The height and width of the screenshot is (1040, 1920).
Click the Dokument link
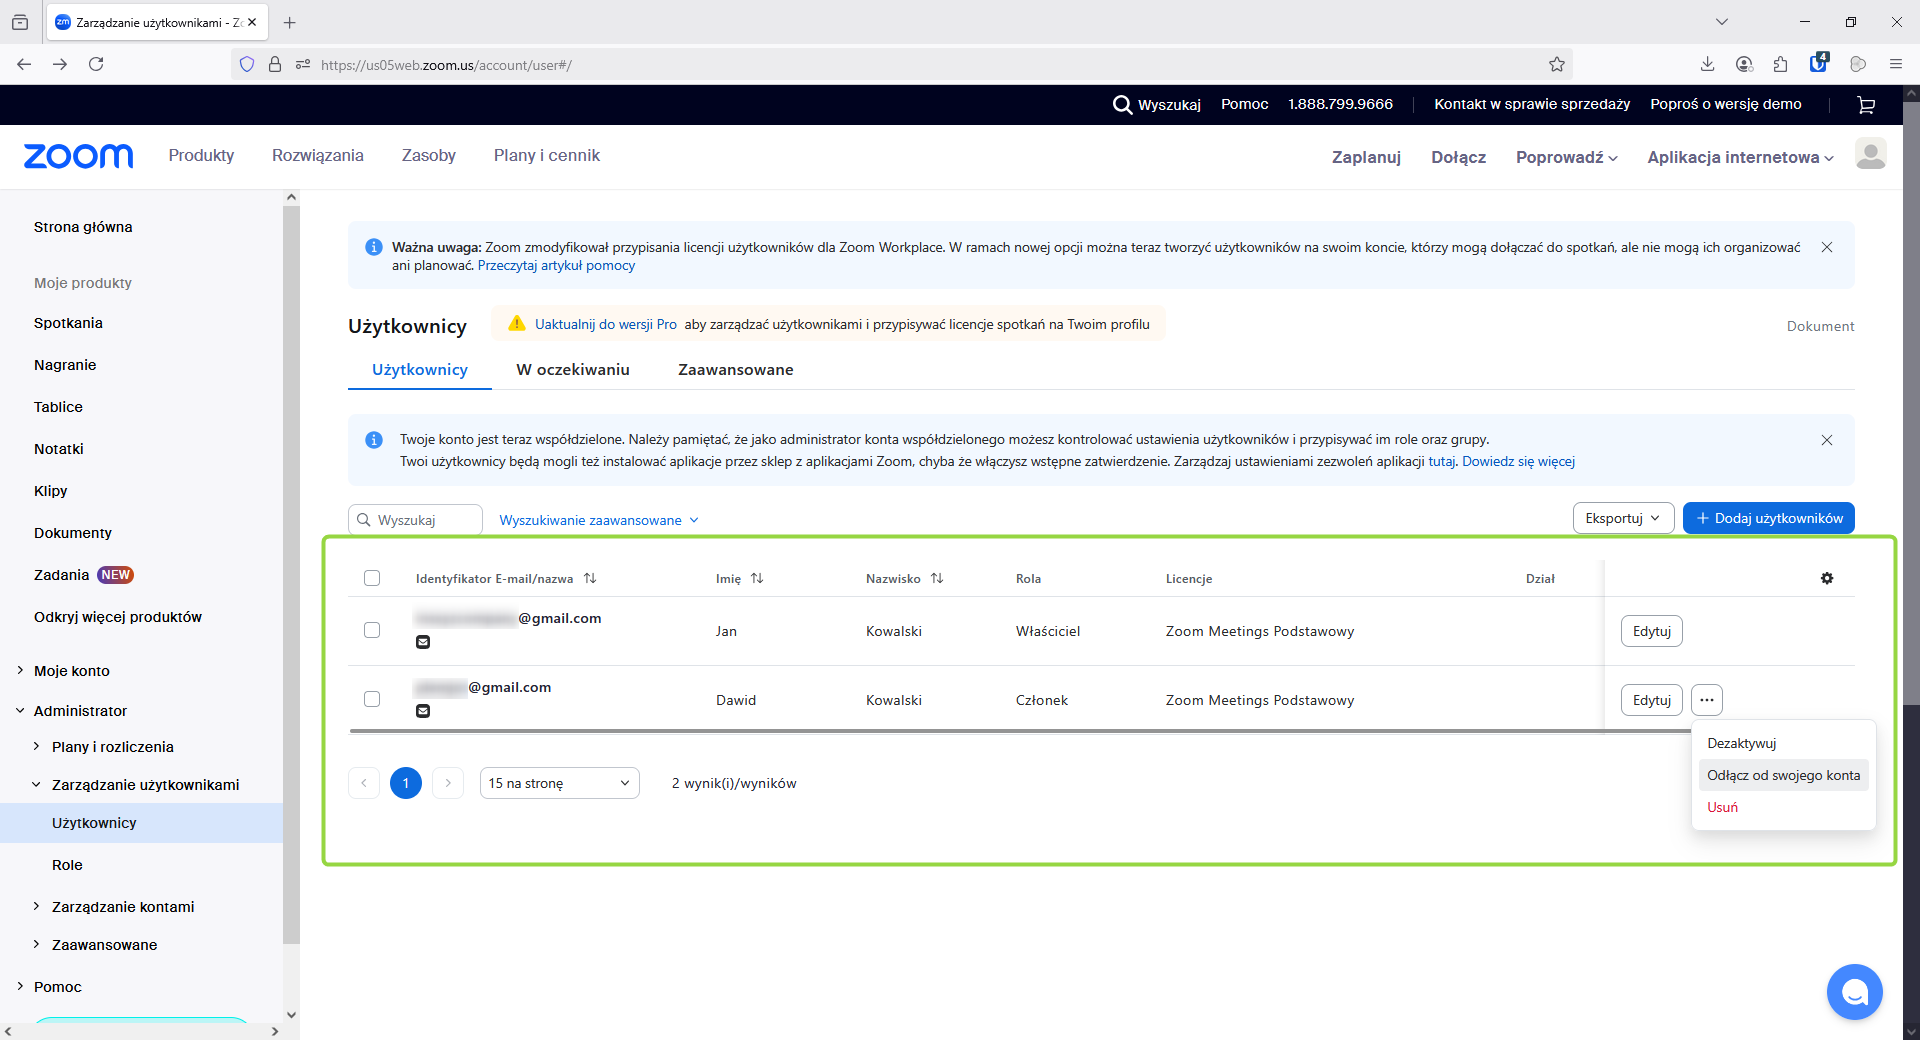(x=1820, y=326)
